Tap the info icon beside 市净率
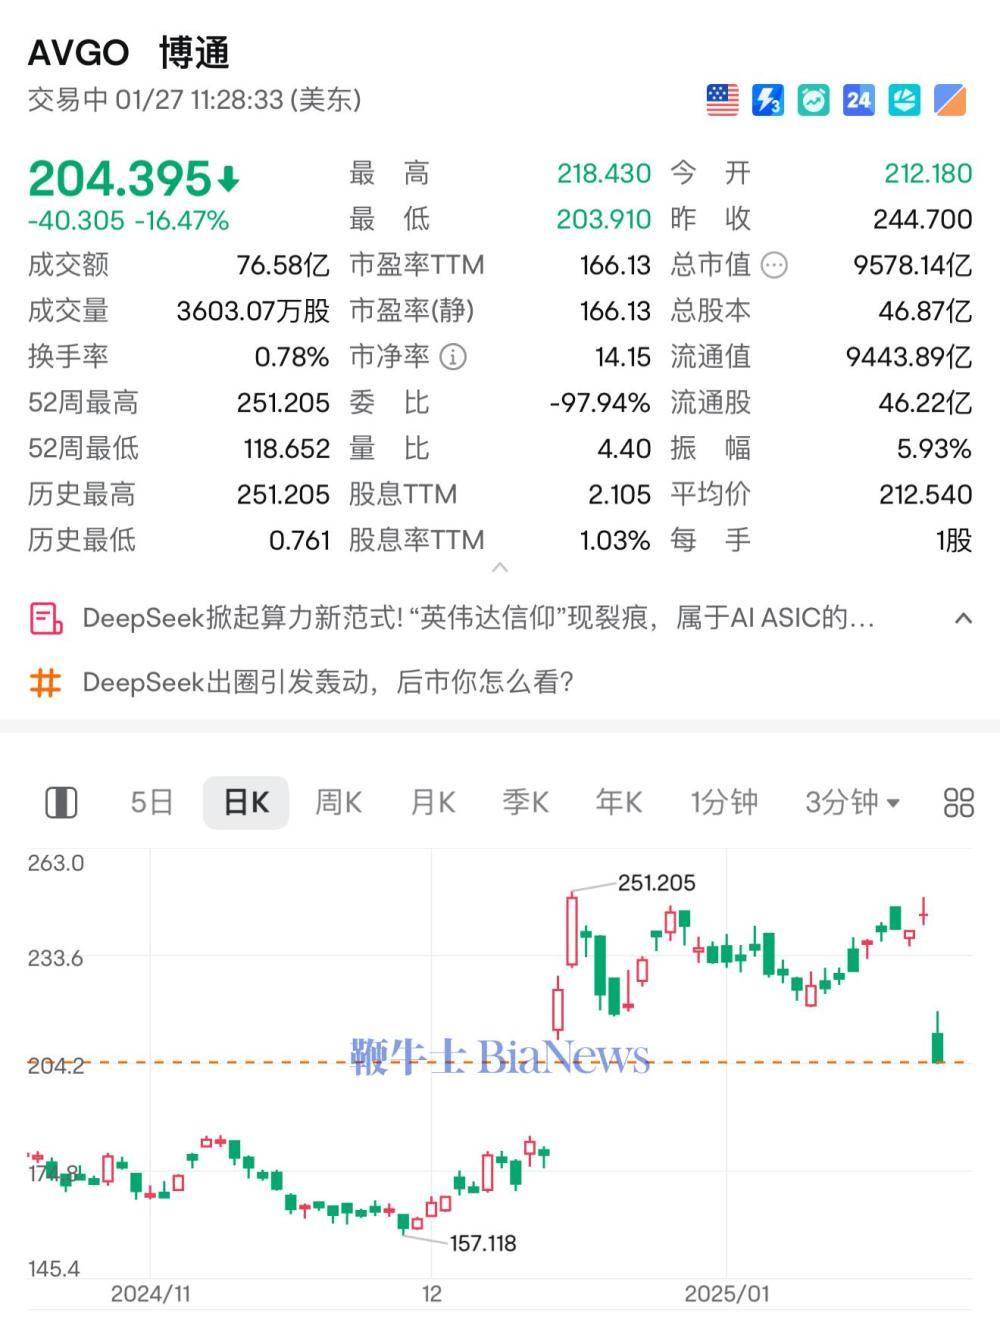1000x1322 pixels. 452,357
